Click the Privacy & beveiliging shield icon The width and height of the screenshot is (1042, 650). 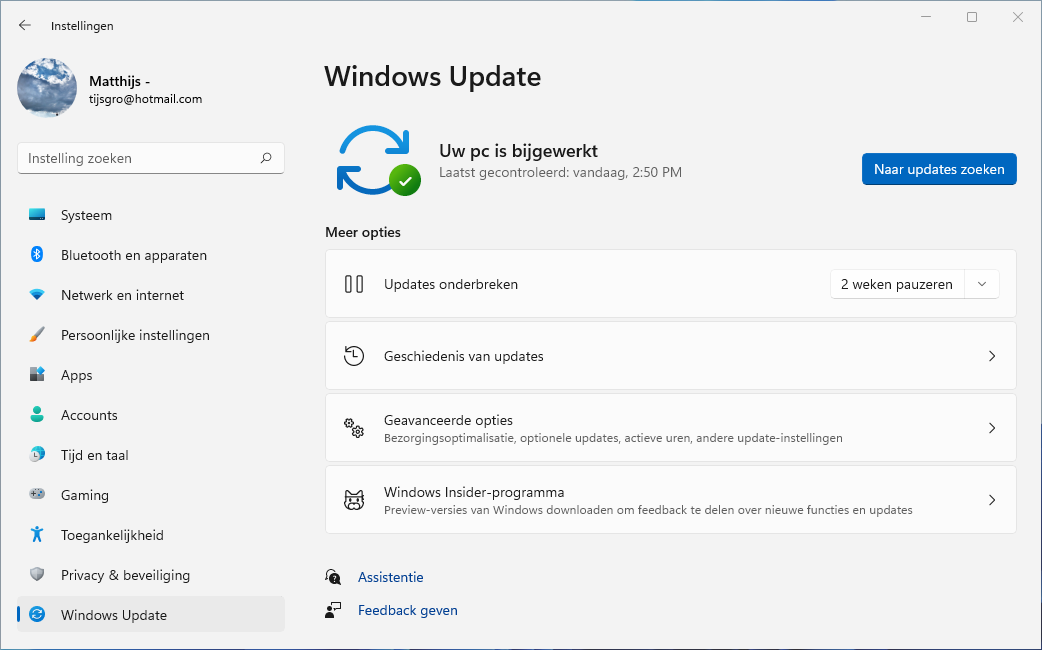pos(37,575)
